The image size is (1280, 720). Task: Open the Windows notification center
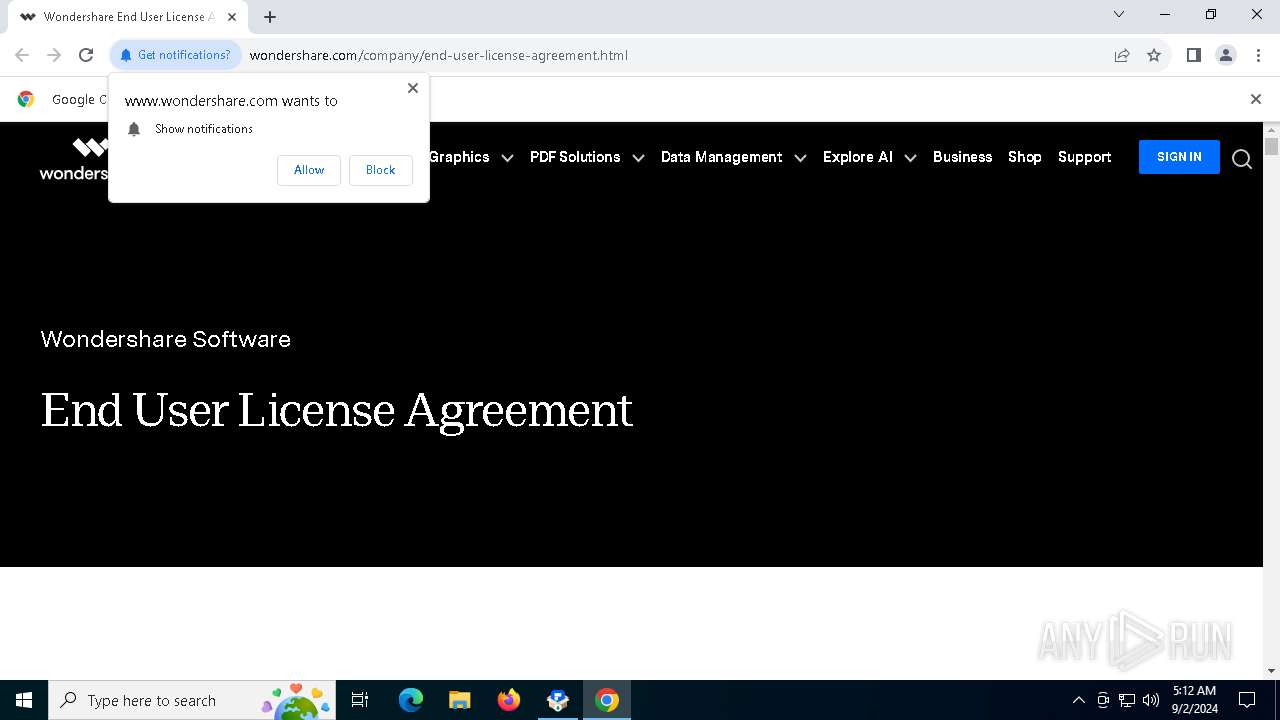click(1247, 700)
